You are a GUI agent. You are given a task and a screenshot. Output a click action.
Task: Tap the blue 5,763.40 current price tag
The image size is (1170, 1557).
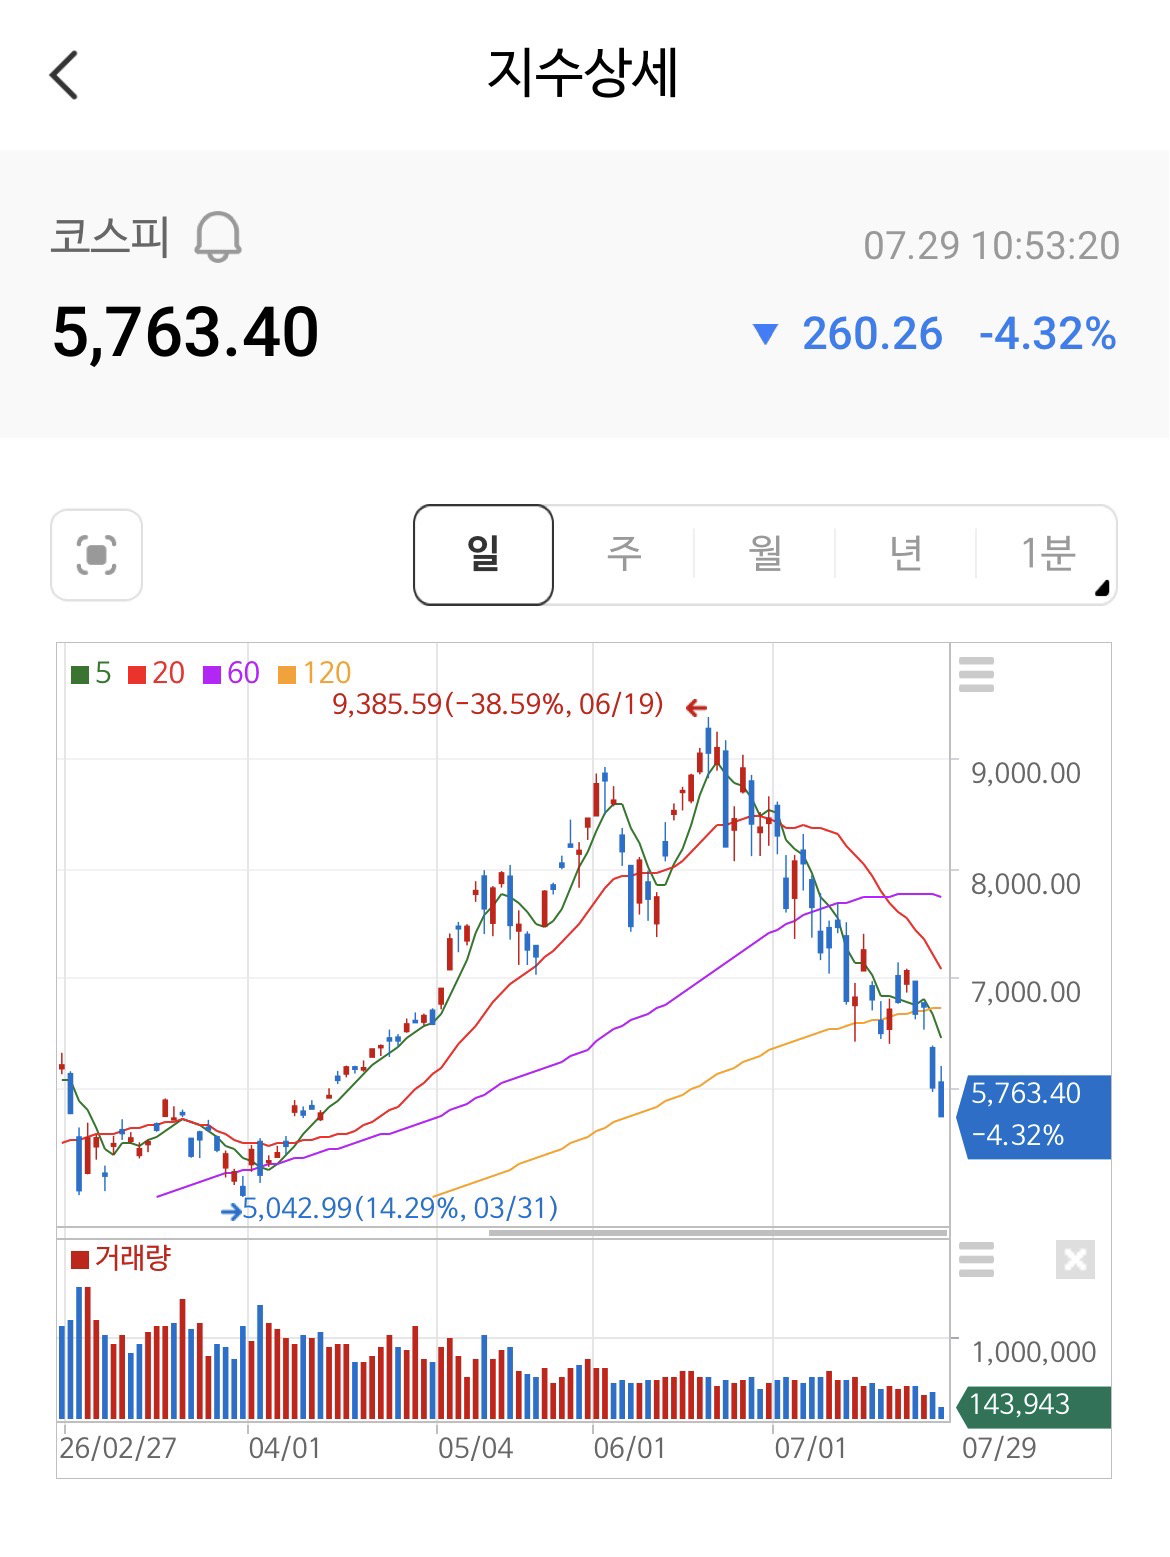pyautogui.click(x=1034, y=1116)
